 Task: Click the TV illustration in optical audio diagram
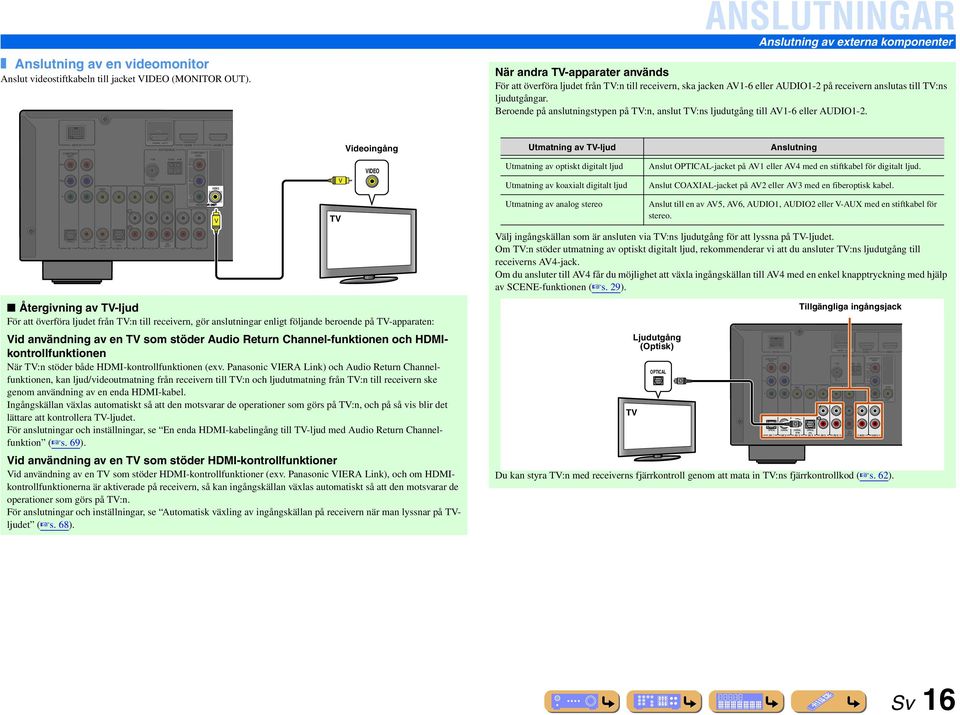[x=657, y=429]
